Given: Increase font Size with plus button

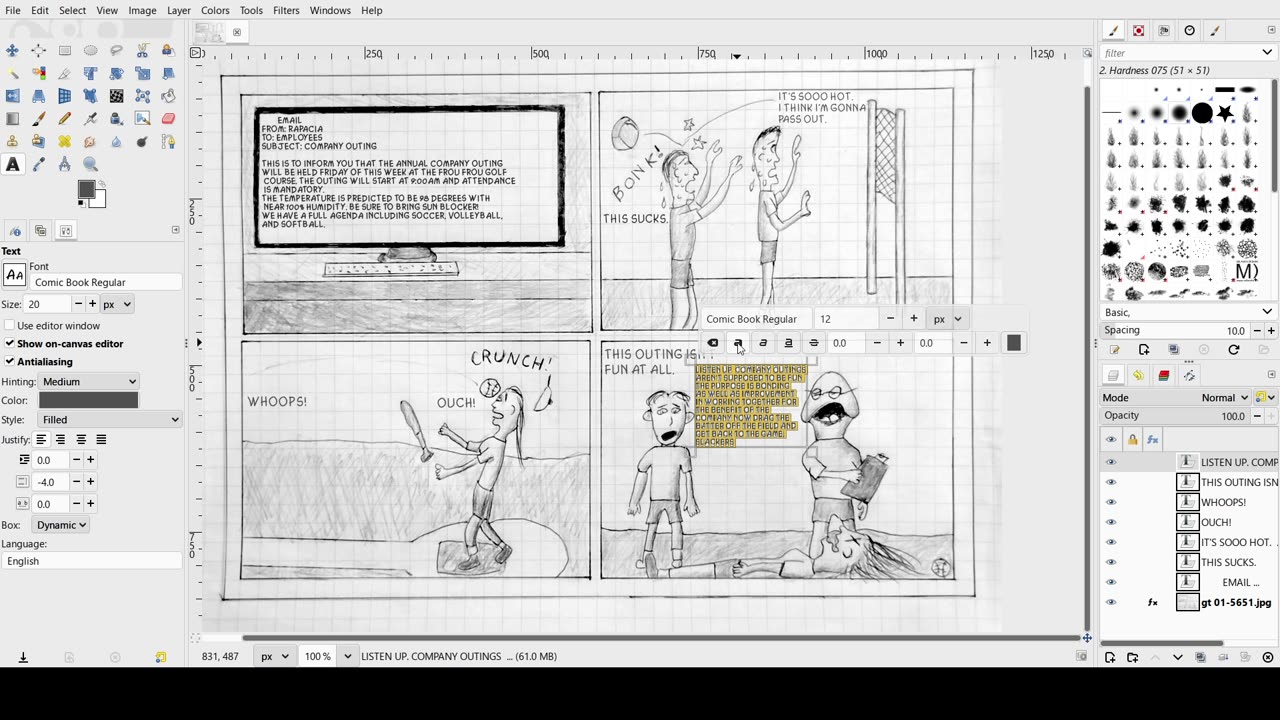Looking at the screenshot, I should coord(92,304).
